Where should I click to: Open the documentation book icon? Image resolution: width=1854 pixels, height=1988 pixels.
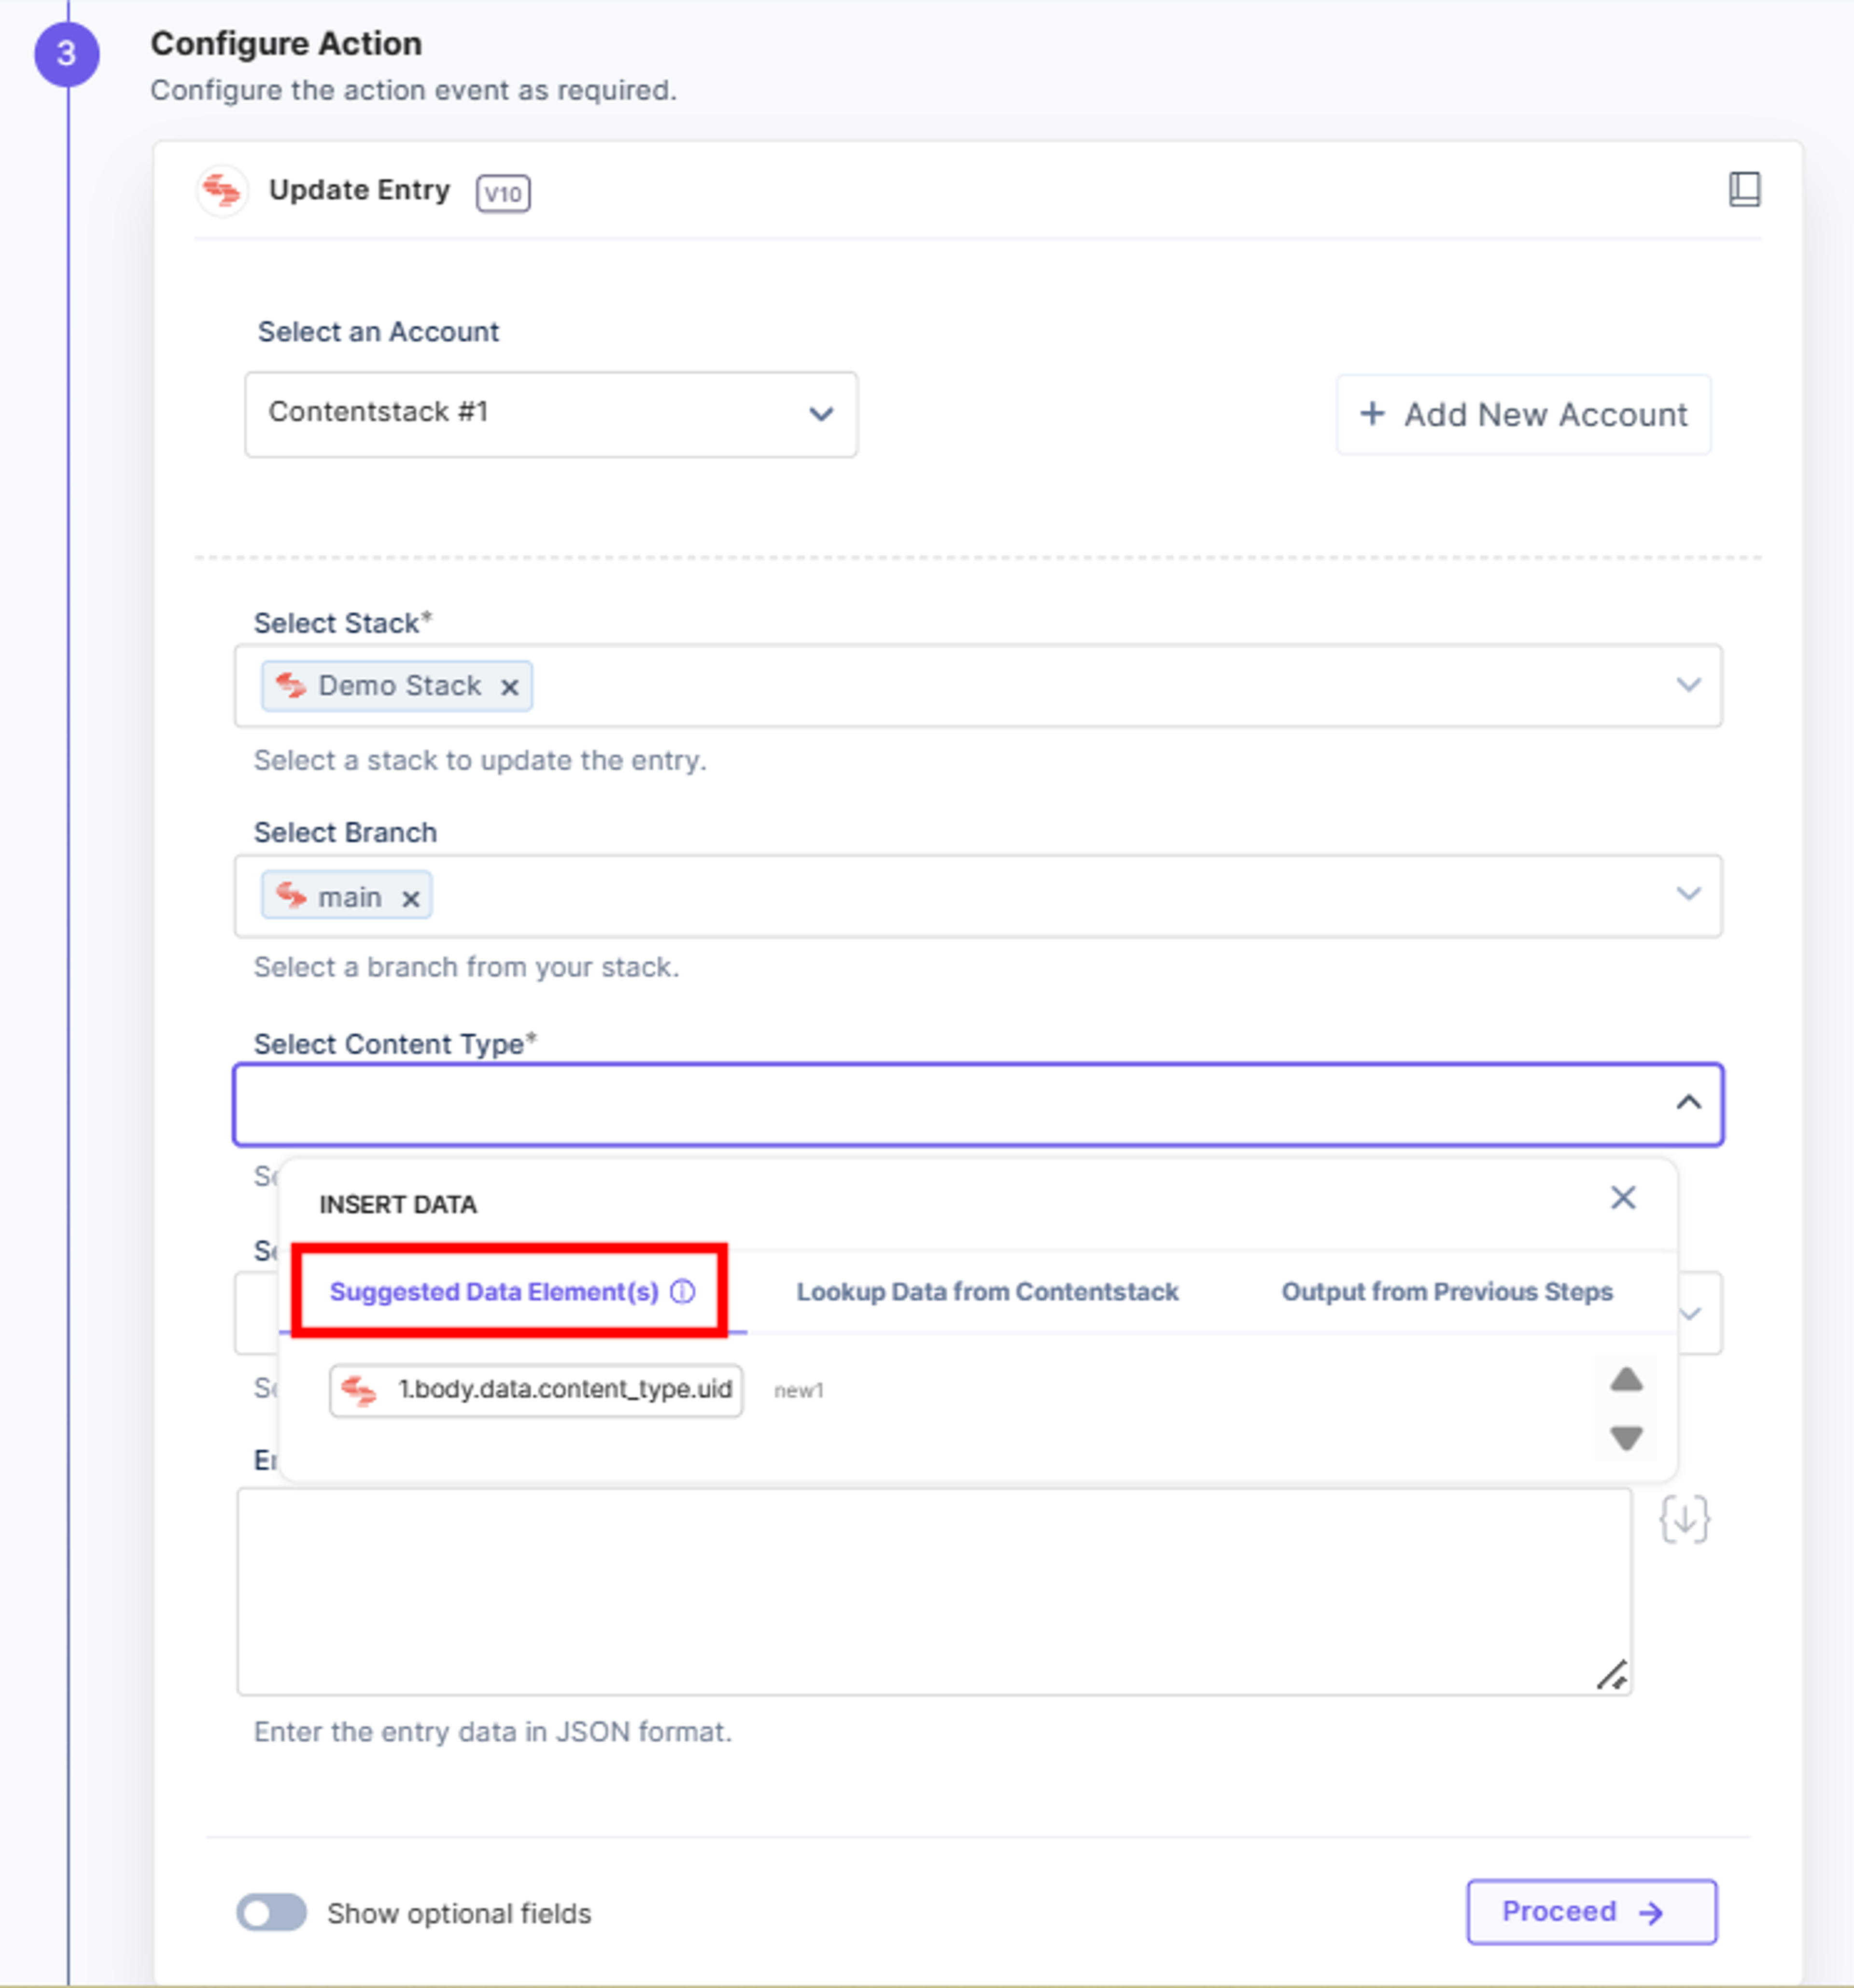click(x=1744, y=189)
